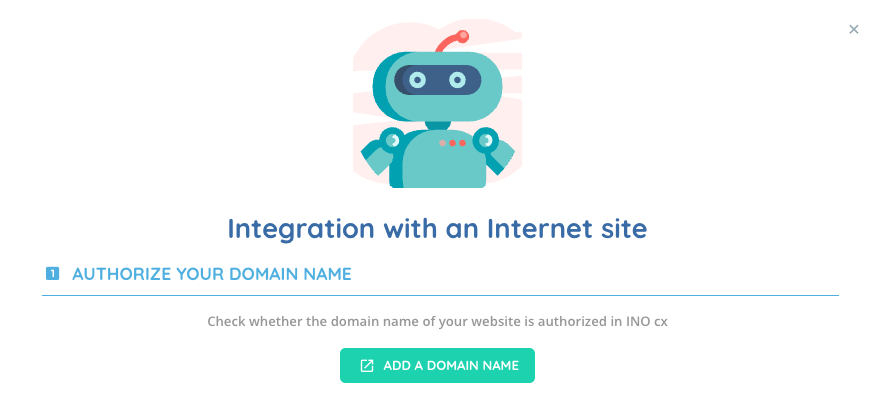Click the red dots on the robot's chest
Screen dimensions: 876x412
coord(453,143)
